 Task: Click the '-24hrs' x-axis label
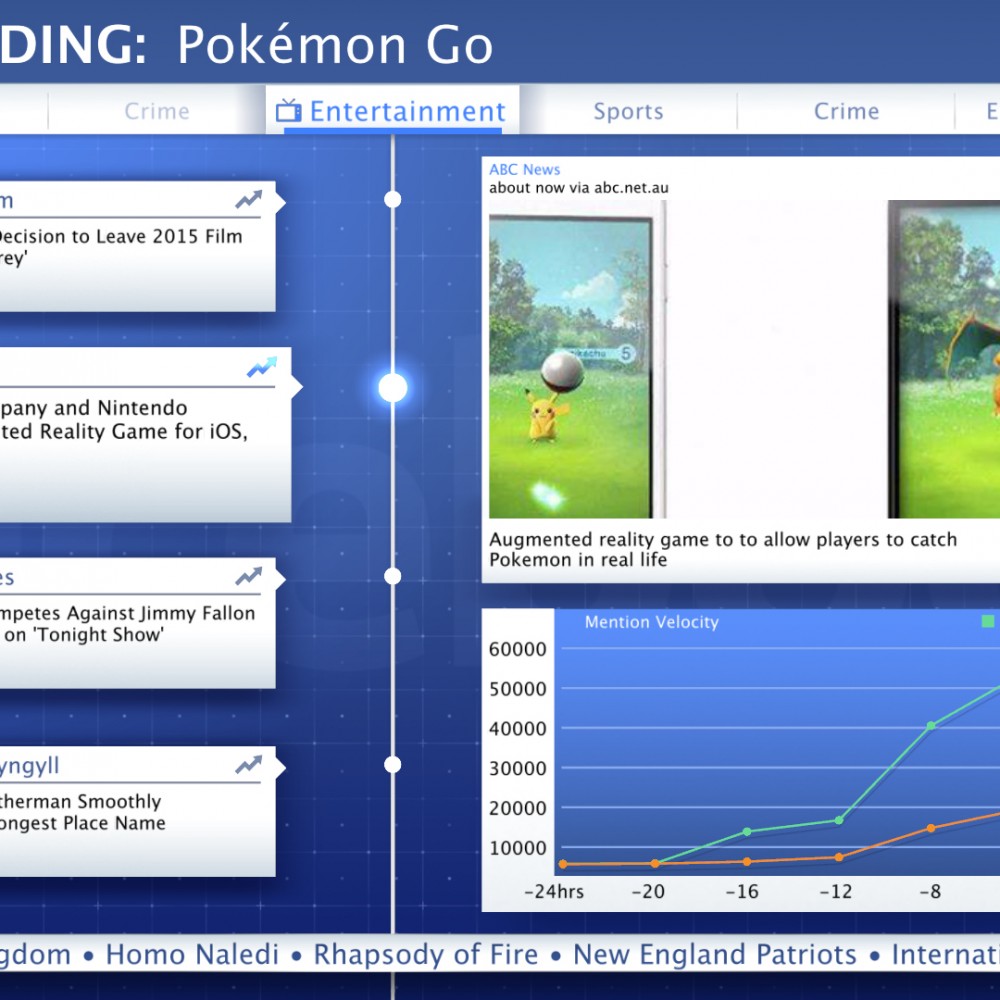coord(554,892)
